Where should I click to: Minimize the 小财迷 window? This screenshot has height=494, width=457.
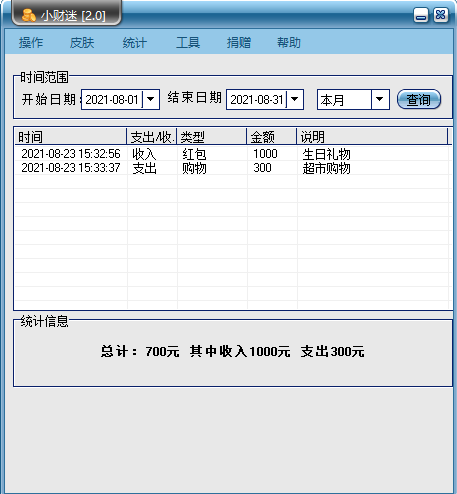[421, 15]
